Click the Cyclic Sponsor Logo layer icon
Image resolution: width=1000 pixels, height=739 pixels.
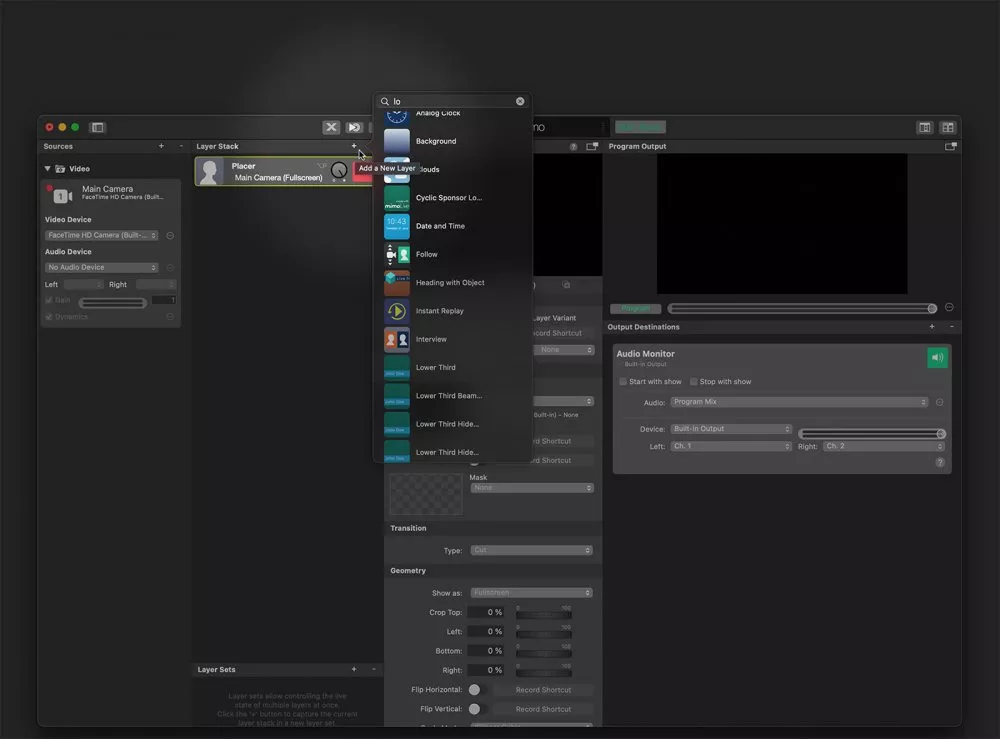397,198
